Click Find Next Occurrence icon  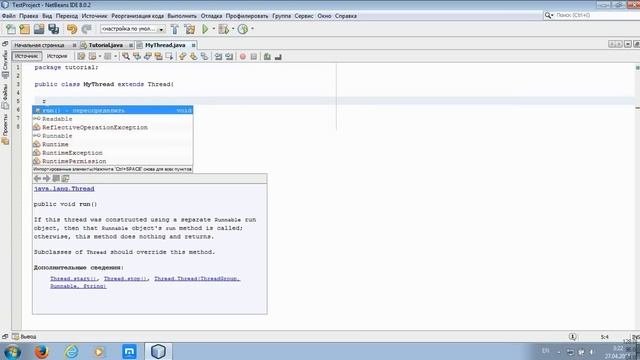148,57
